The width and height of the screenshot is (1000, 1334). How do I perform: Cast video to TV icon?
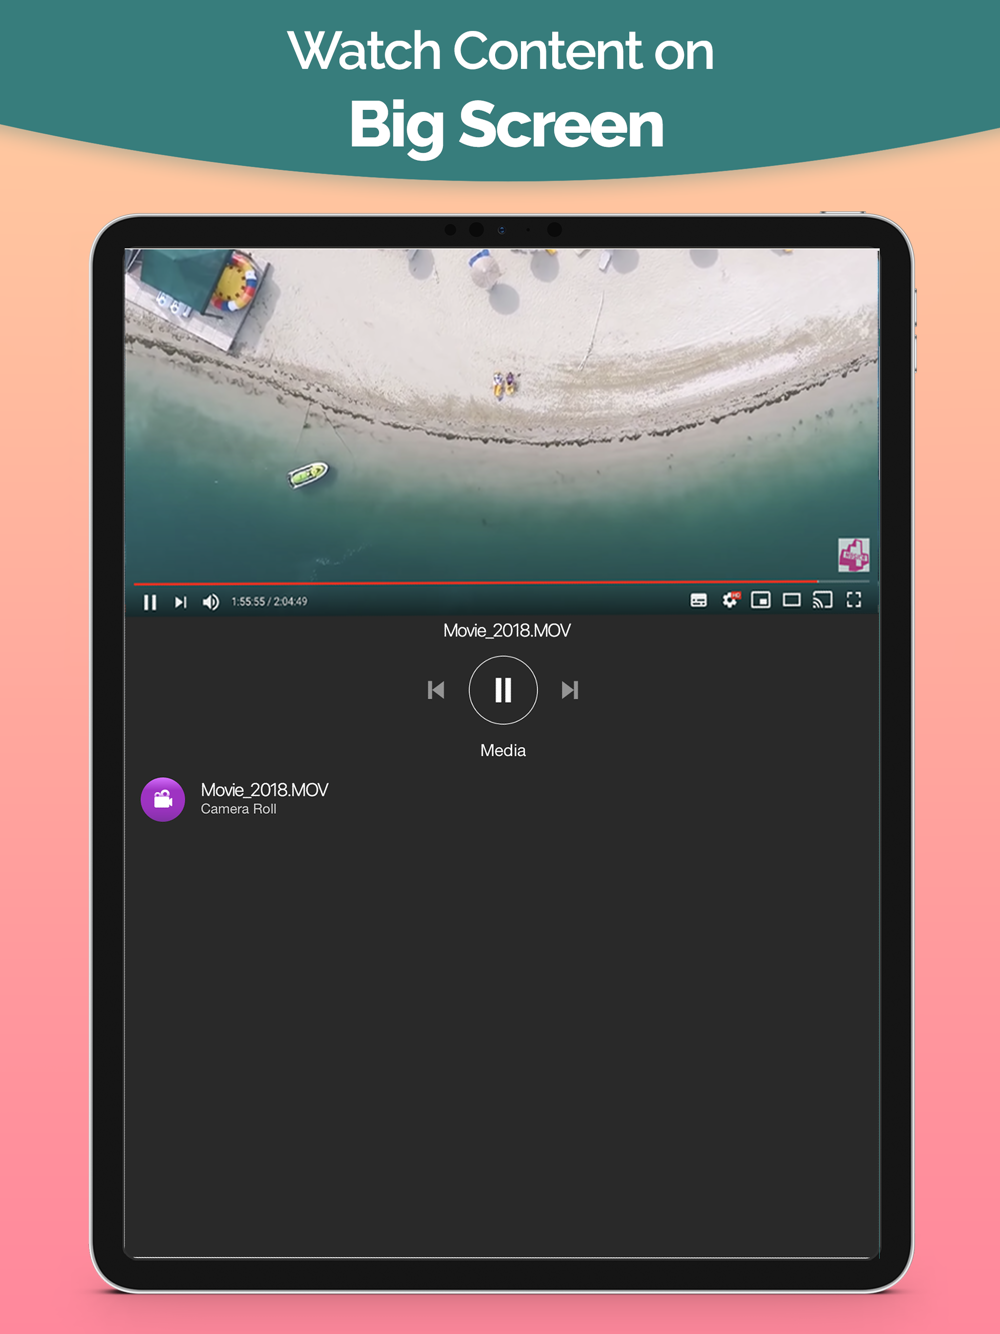[823, 600]
